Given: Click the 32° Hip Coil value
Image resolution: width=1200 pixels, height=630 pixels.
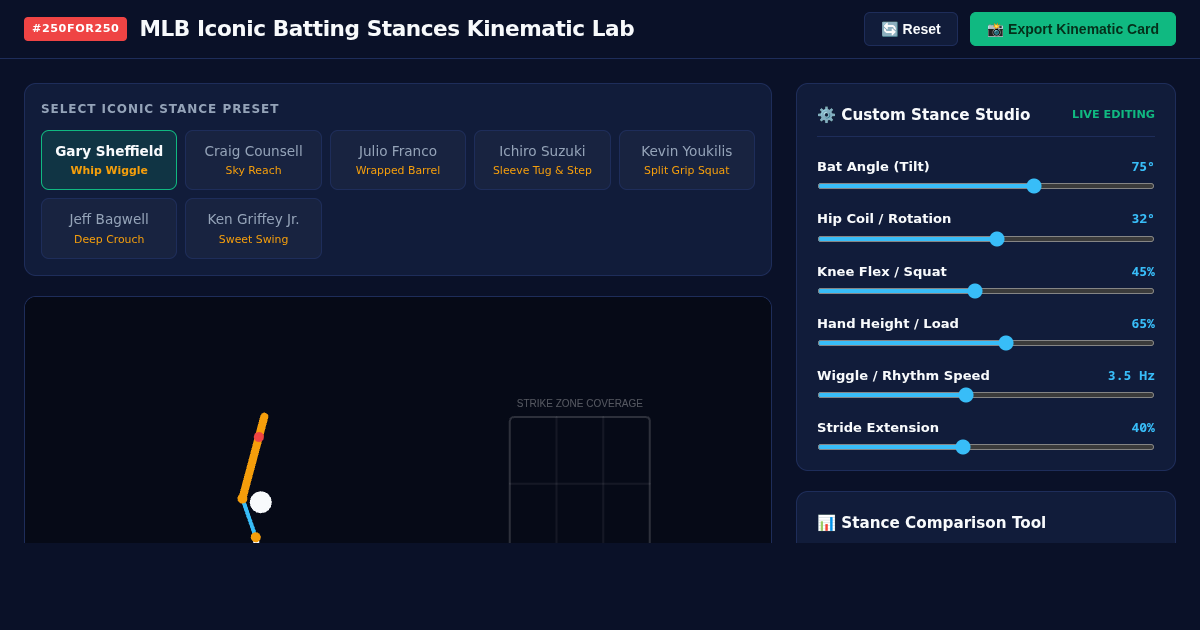Looking at the screenshot, I should [x=1143, y=219].
